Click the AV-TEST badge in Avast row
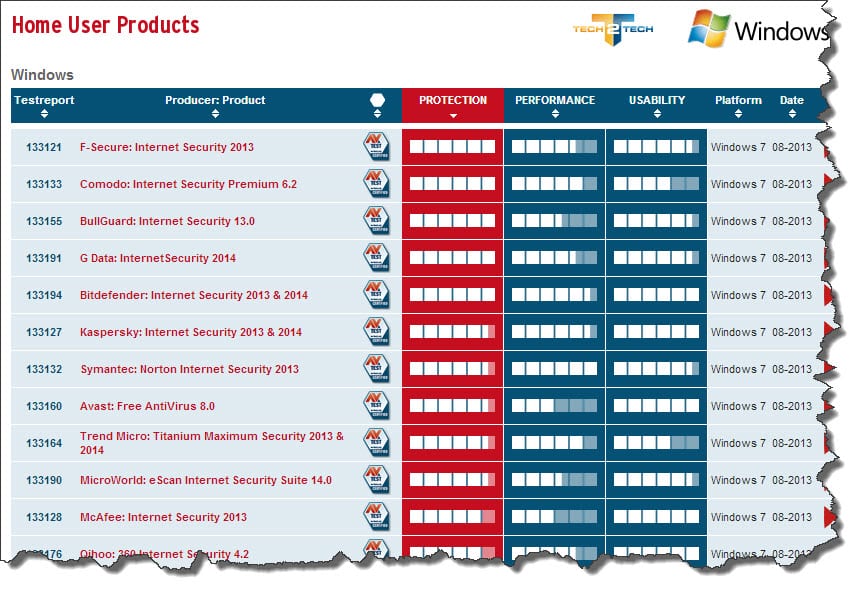The image size is (861, 593). coord(376,406)
